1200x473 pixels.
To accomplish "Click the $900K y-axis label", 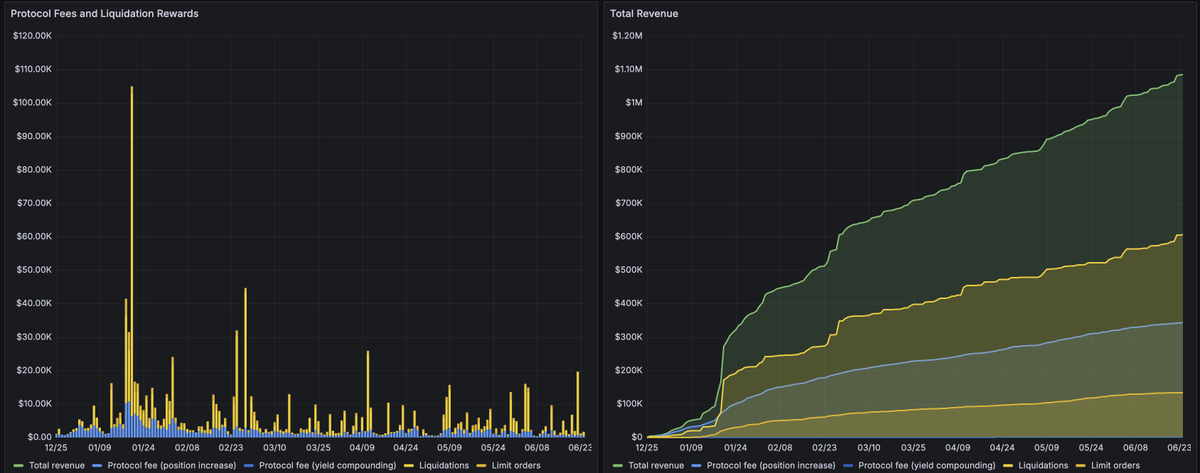I will click(x=630, y=136).
